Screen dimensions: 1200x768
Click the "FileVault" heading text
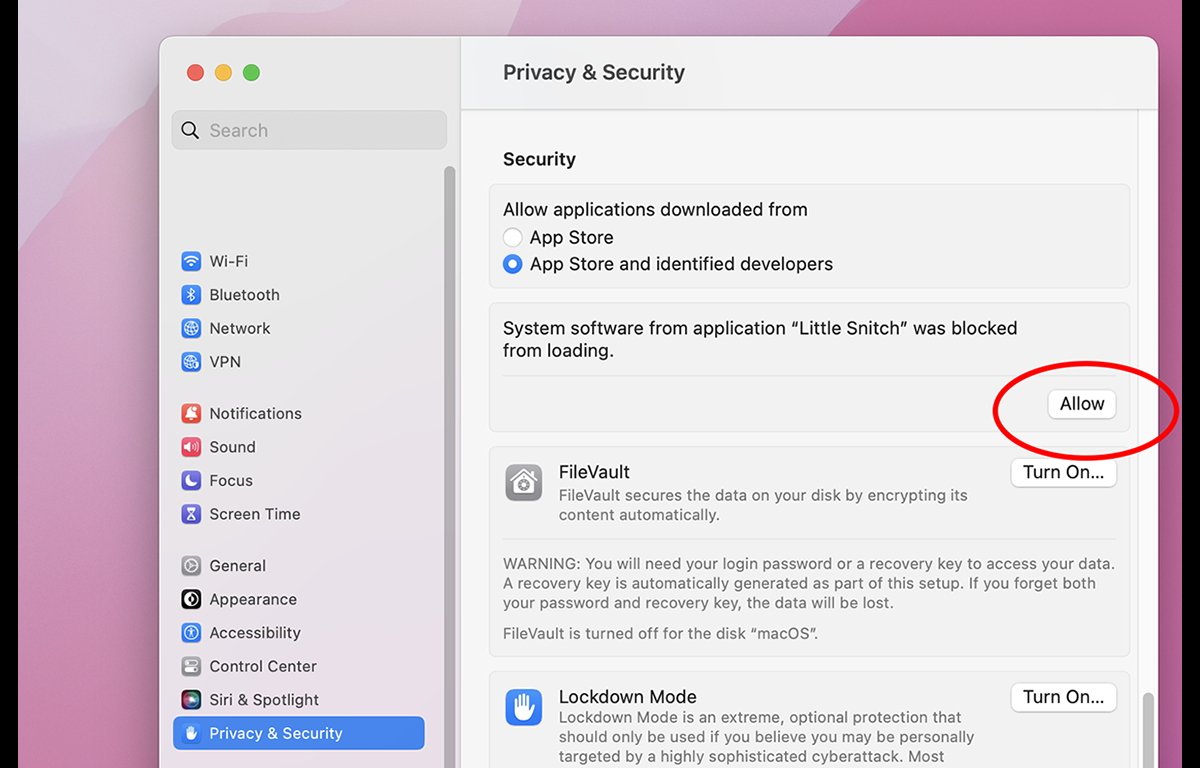594,472
